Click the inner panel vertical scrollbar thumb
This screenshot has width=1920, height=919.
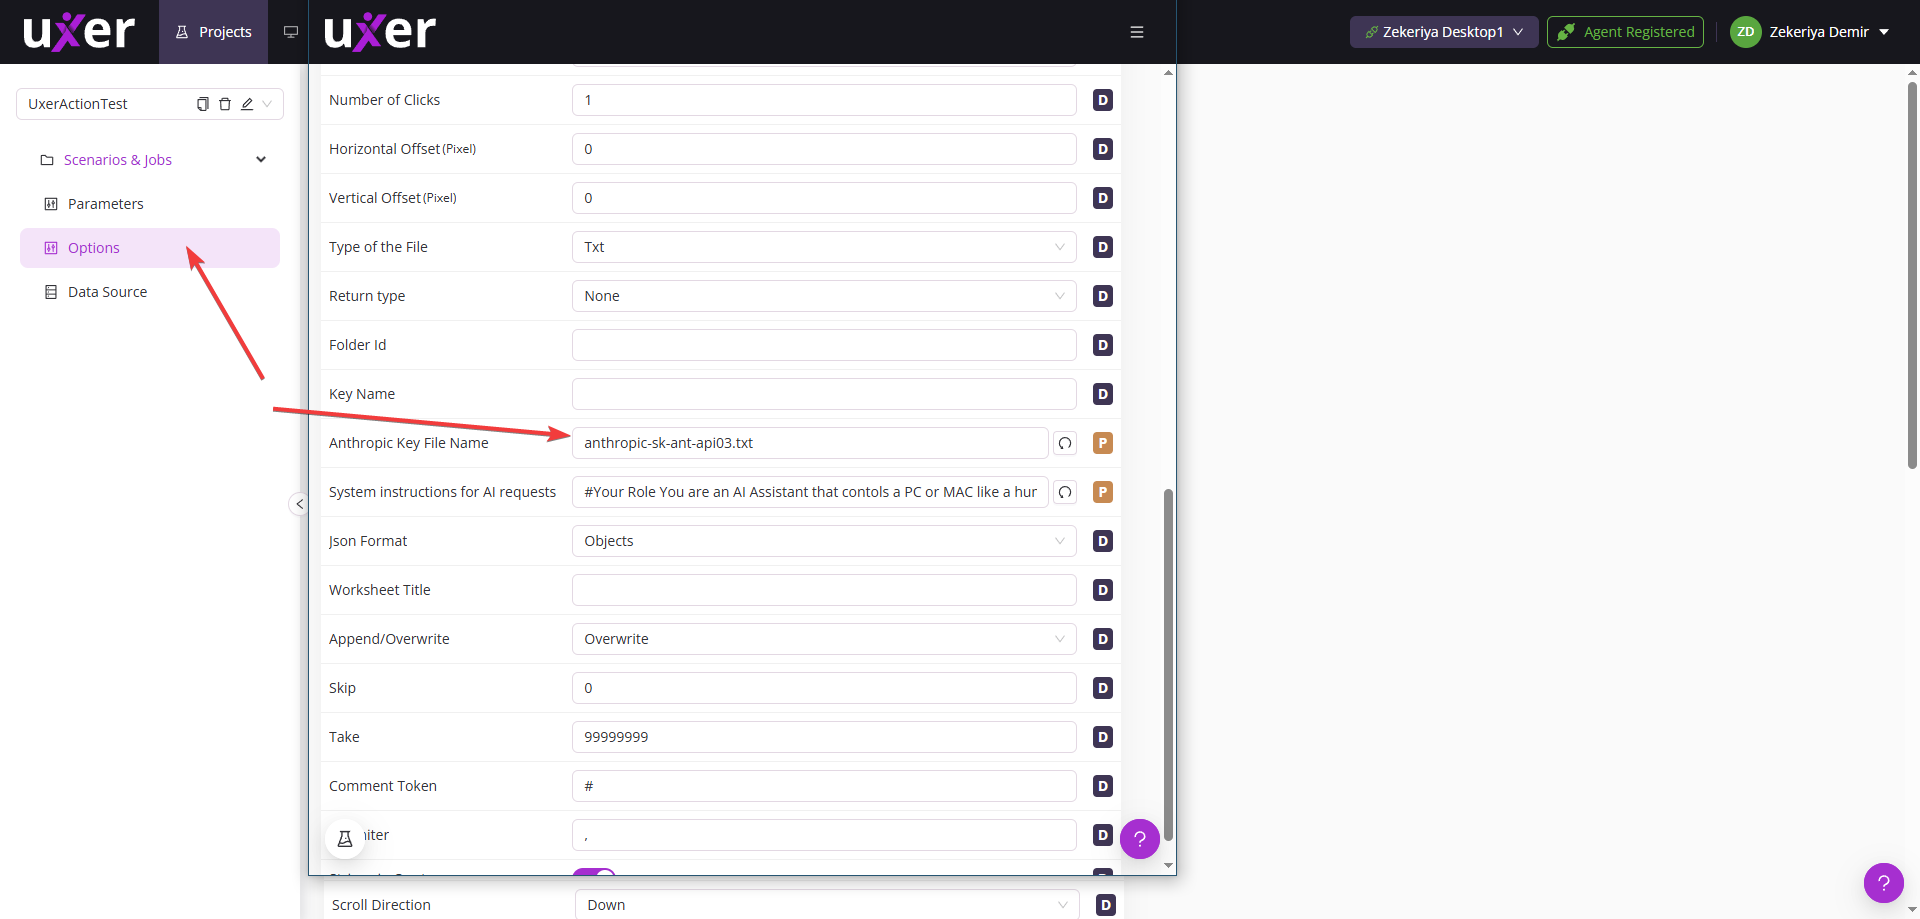click(x=1168, y=665)
